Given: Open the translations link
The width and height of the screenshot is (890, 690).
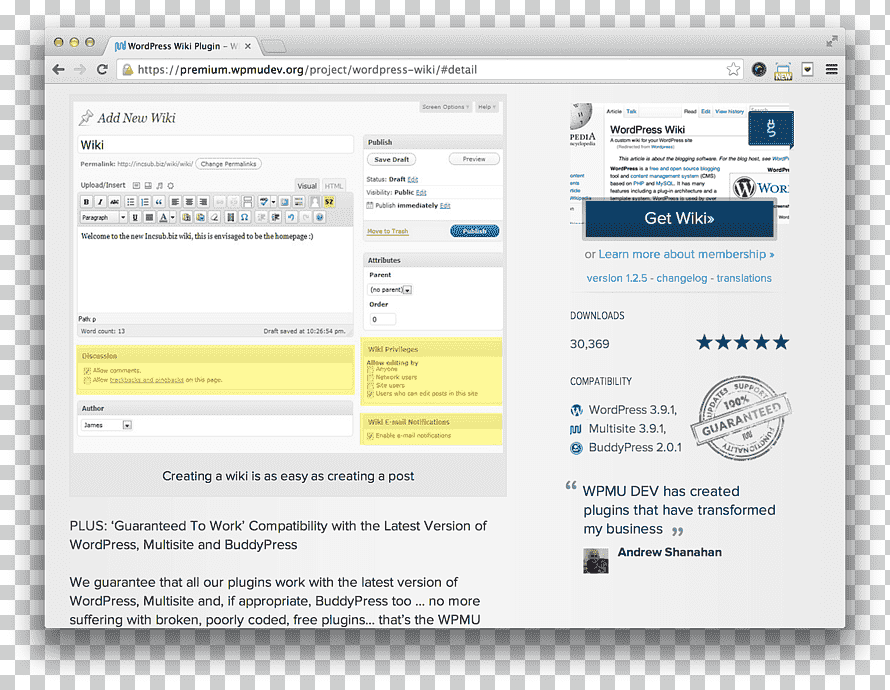Looking at the screenshot, I should [744, 278].
